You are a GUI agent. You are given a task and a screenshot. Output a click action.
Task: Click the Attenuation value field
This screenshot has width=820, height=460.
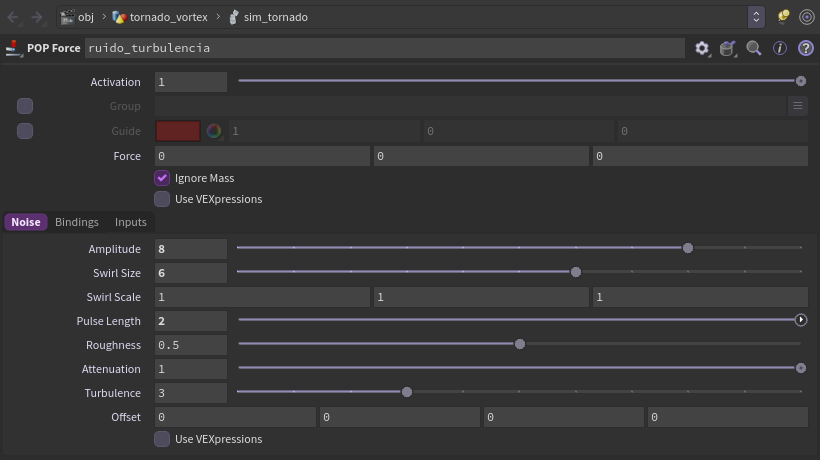pos(191,369)
